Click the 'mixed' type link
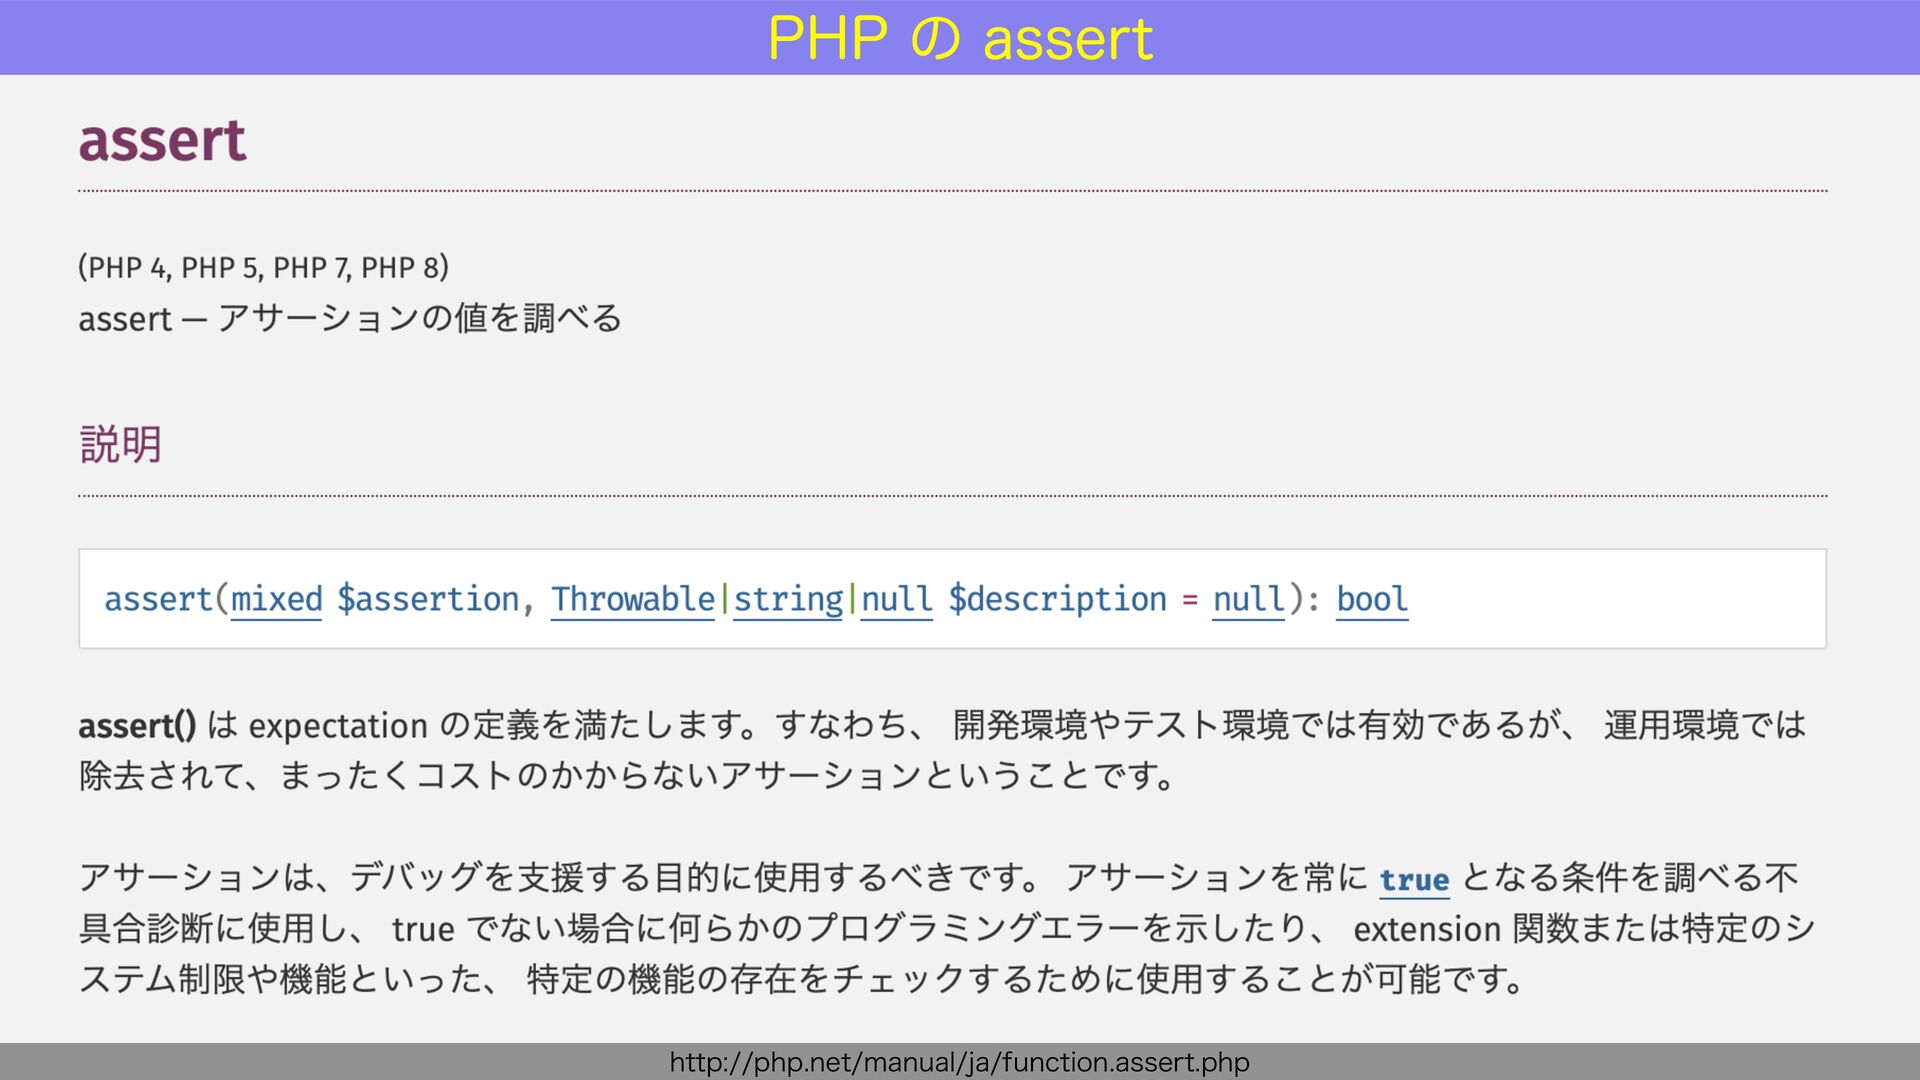 (276, 599)
